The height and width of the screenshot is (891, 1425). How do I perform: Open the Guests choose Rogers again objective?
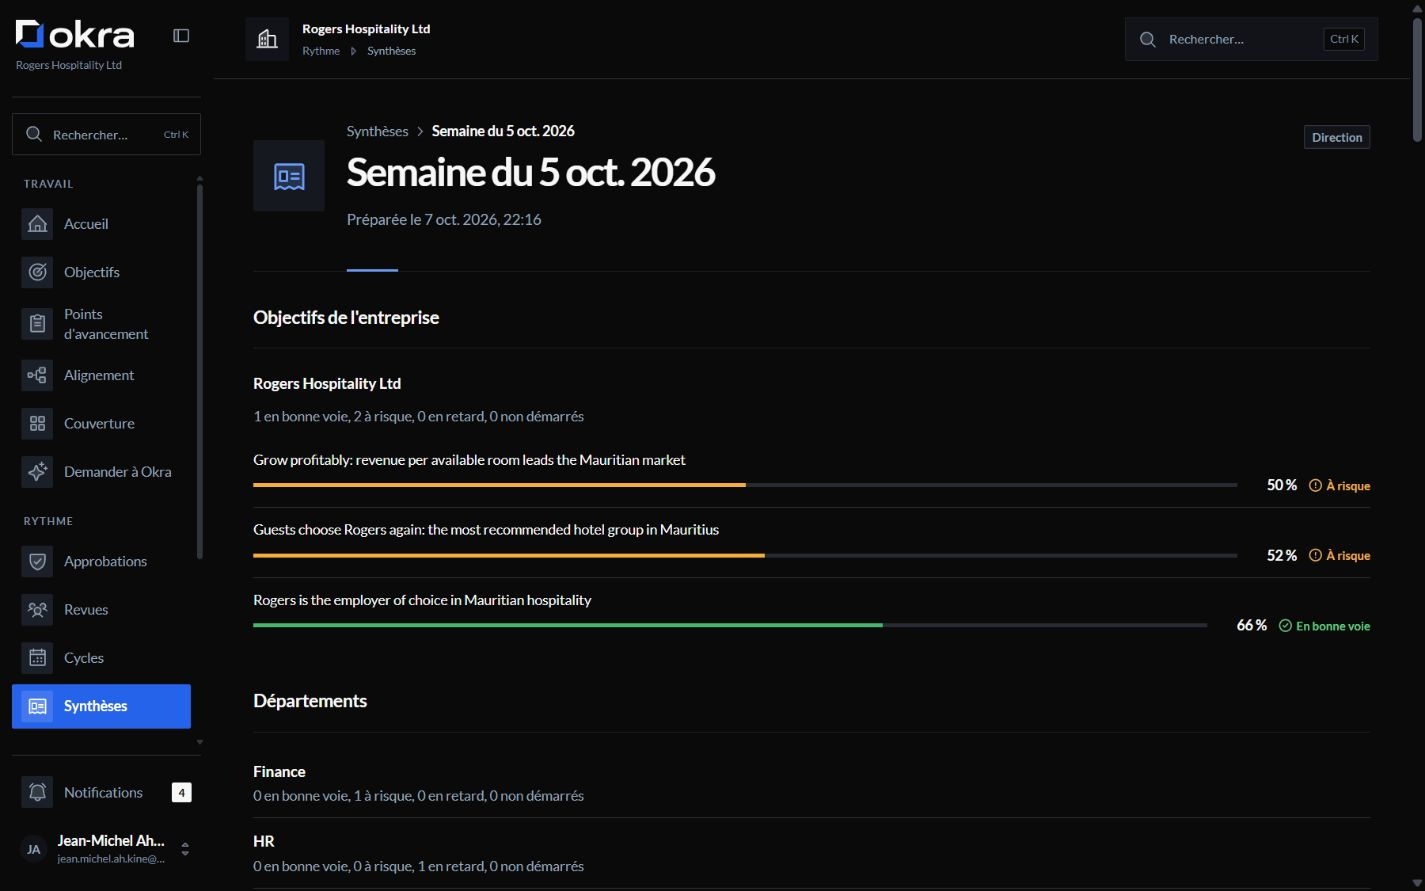(x=486, y=530)
